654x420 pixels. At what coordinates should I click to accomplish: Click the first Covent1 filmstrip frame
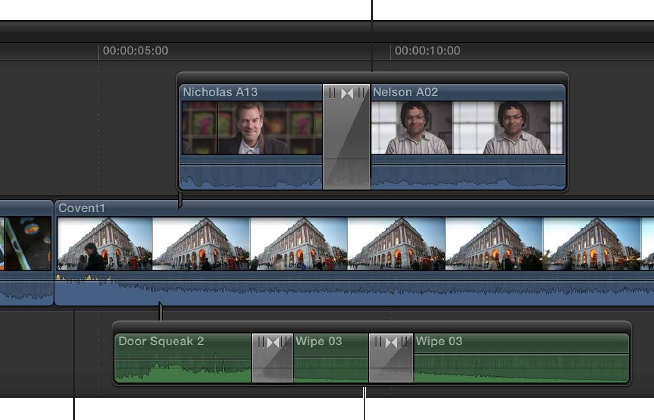(x=105, y=244)
